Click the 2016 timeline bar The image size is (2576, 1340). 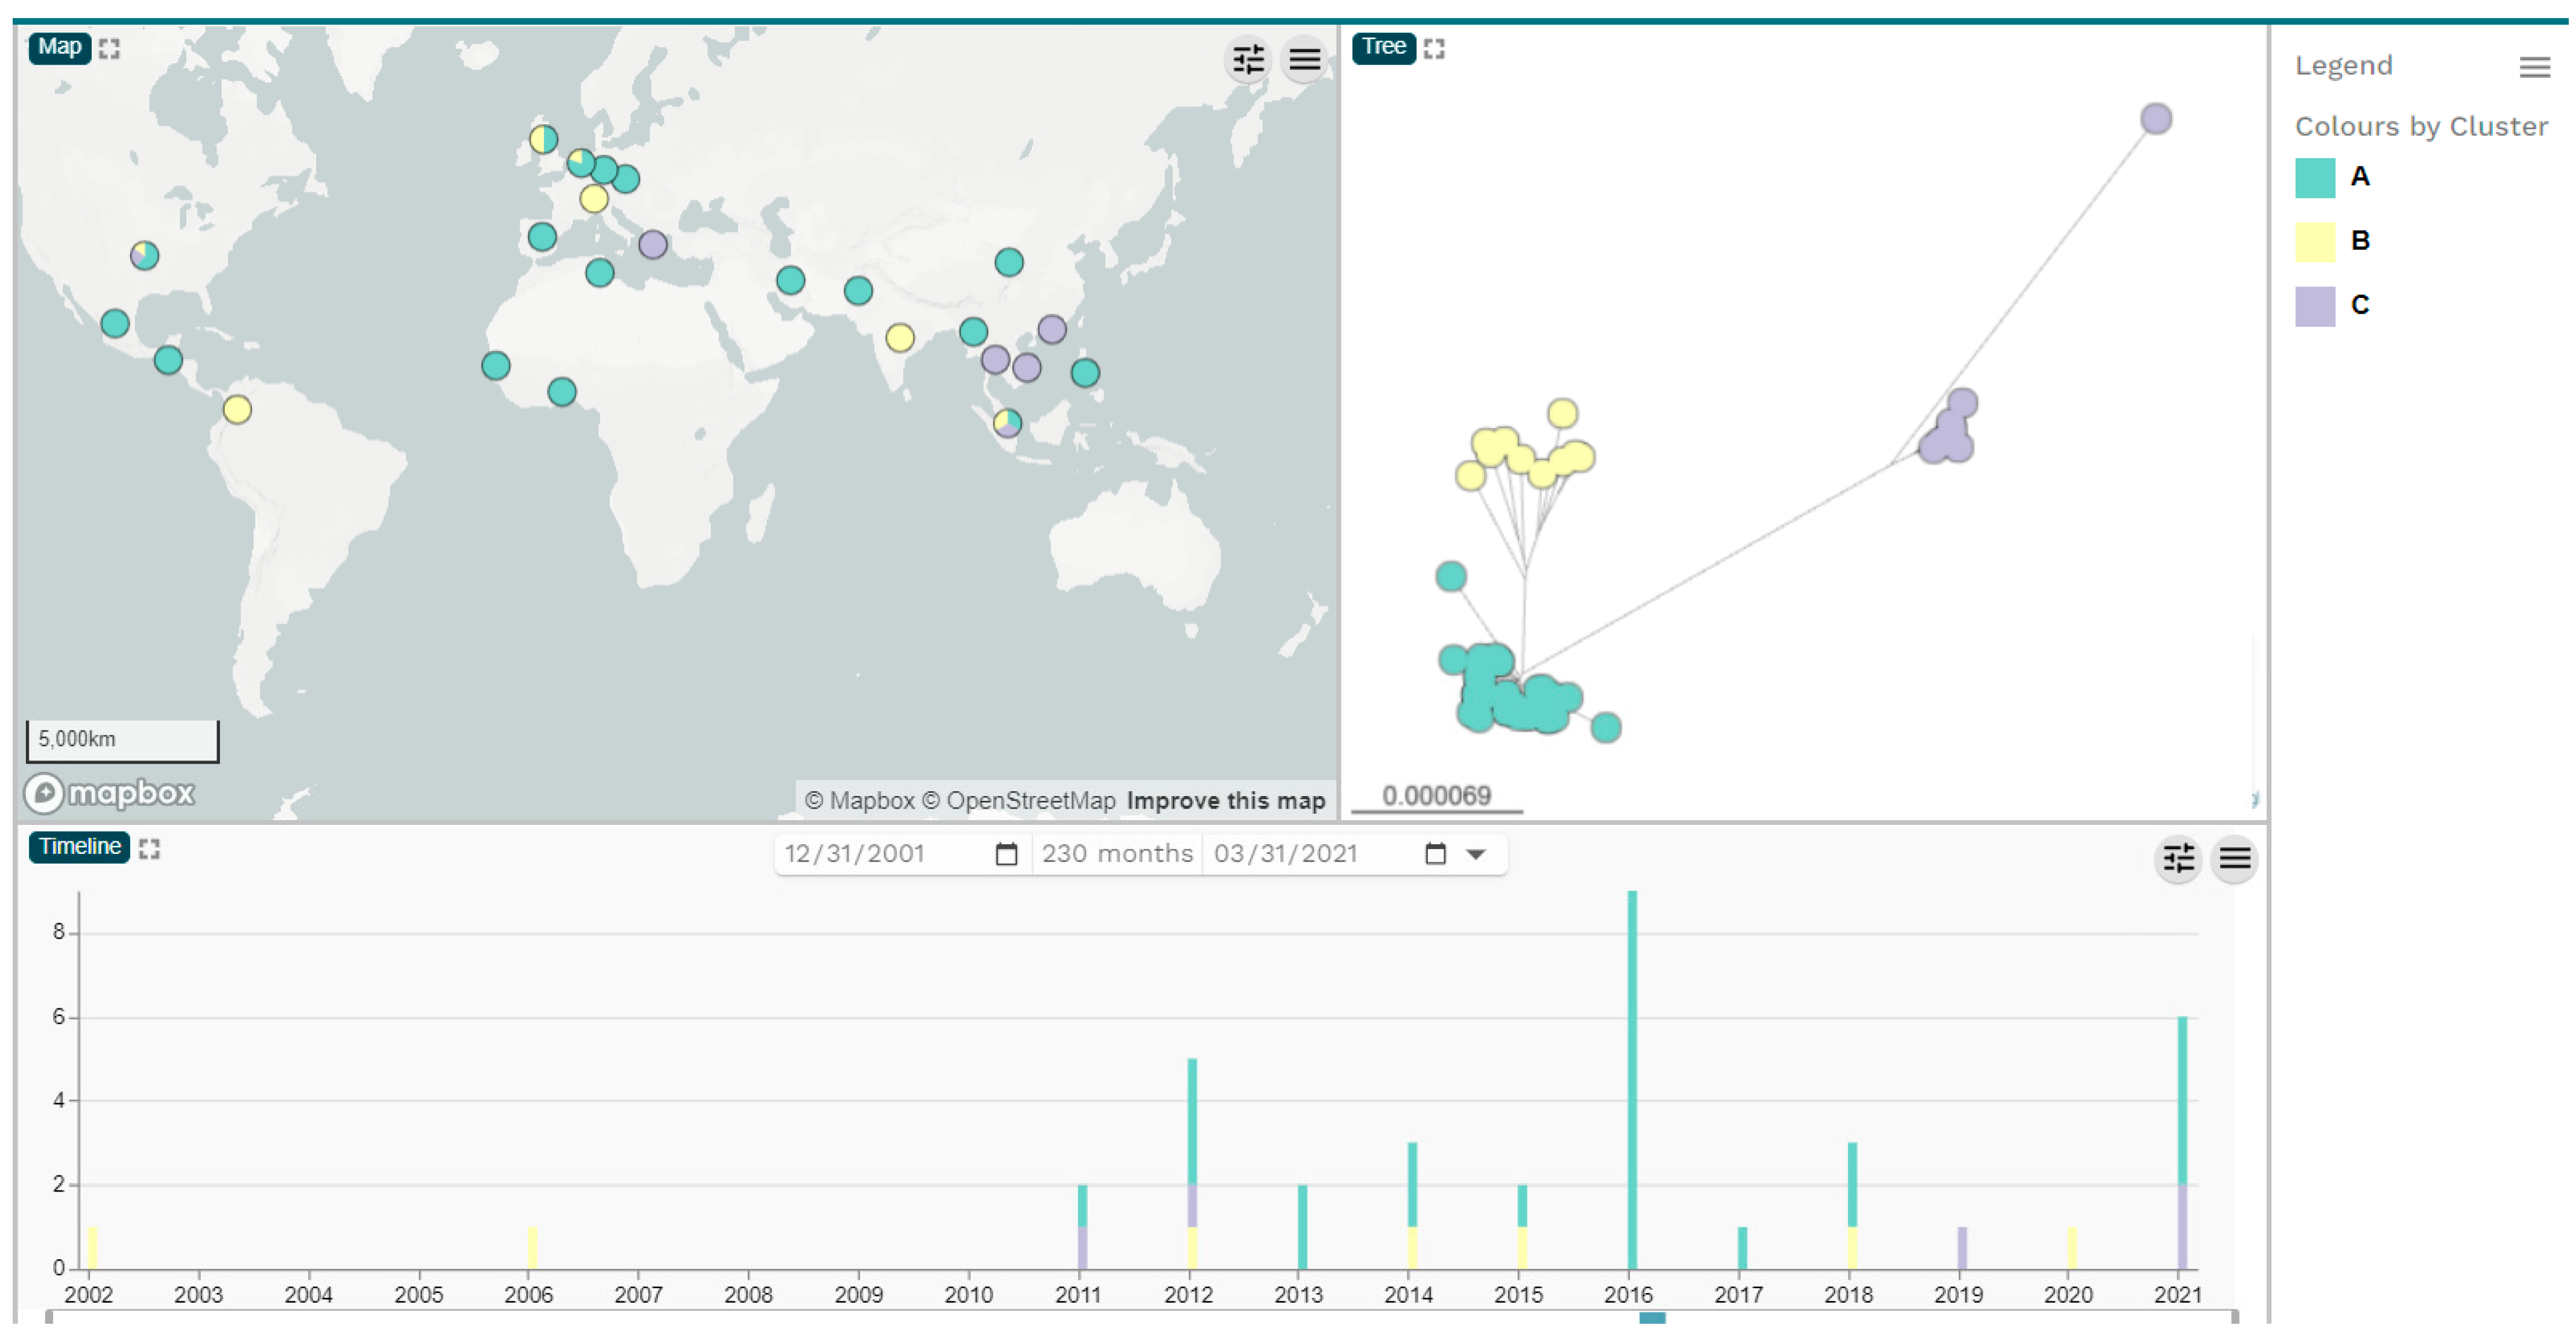pyautogui.click(x=1632, y=1080)
